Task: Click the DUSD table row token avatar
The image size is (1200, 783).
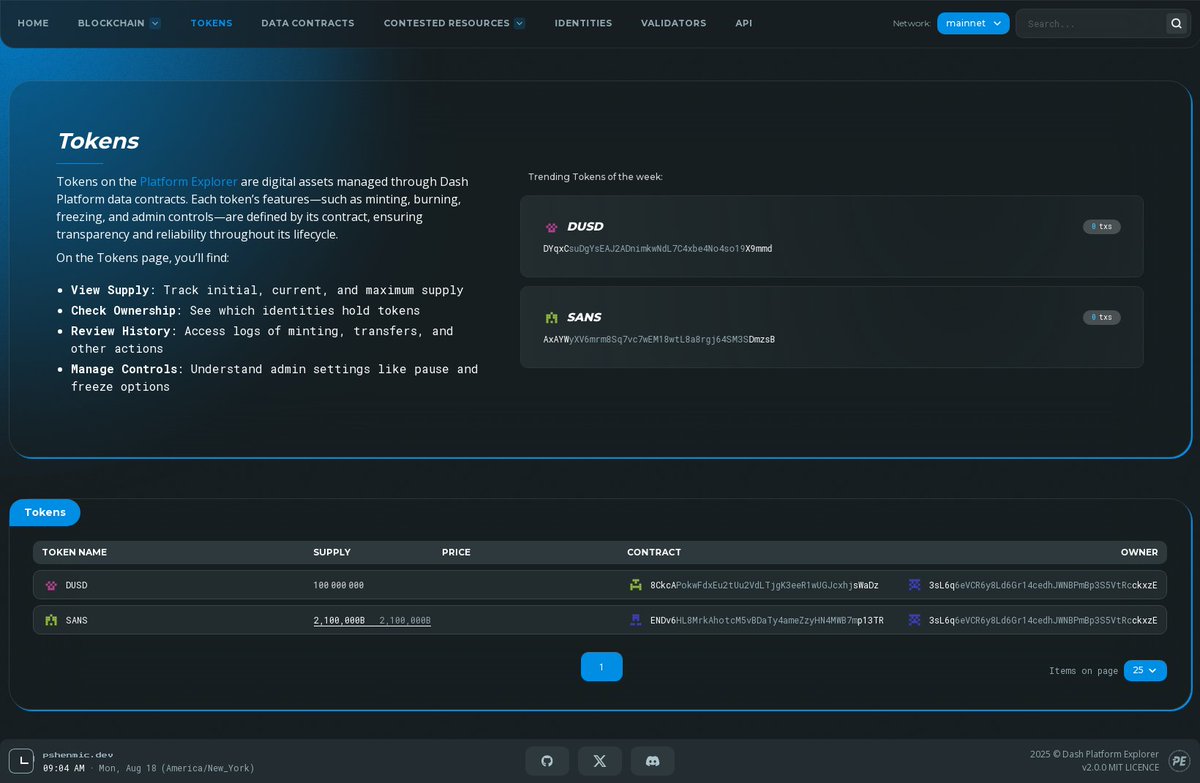Action: coord(51,585)
